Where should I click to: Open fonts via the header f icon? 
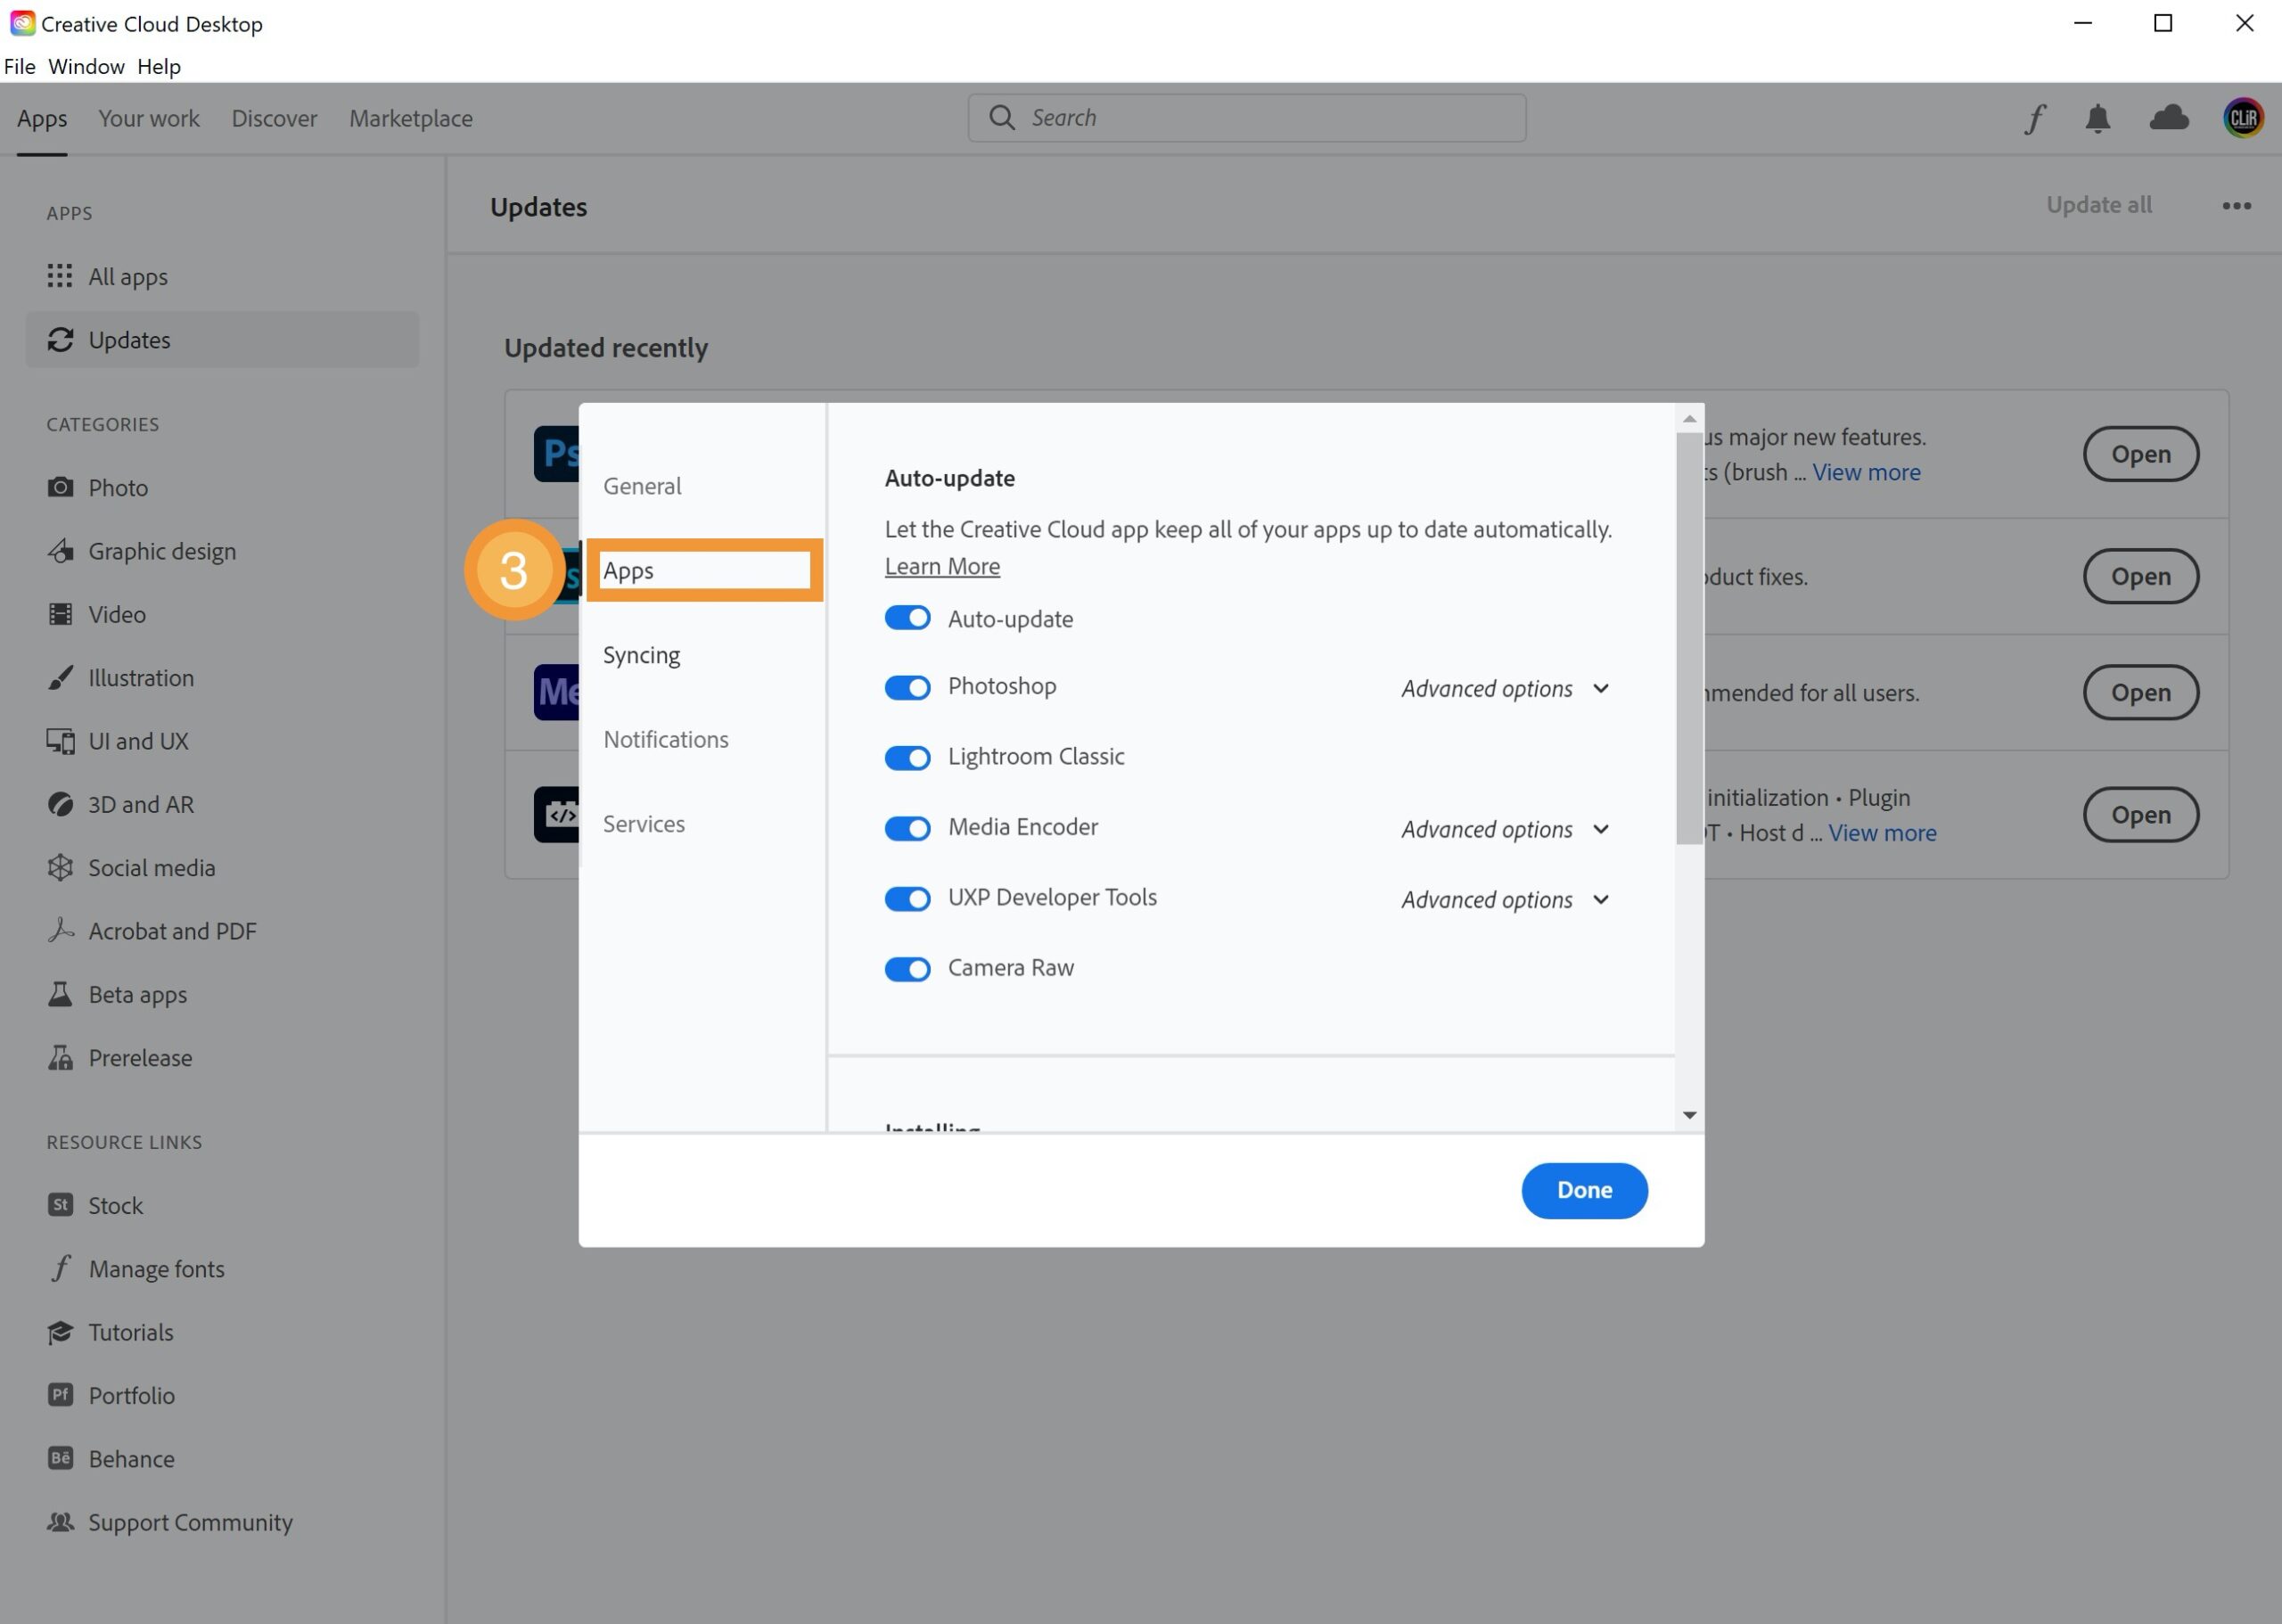[2034, 118]
